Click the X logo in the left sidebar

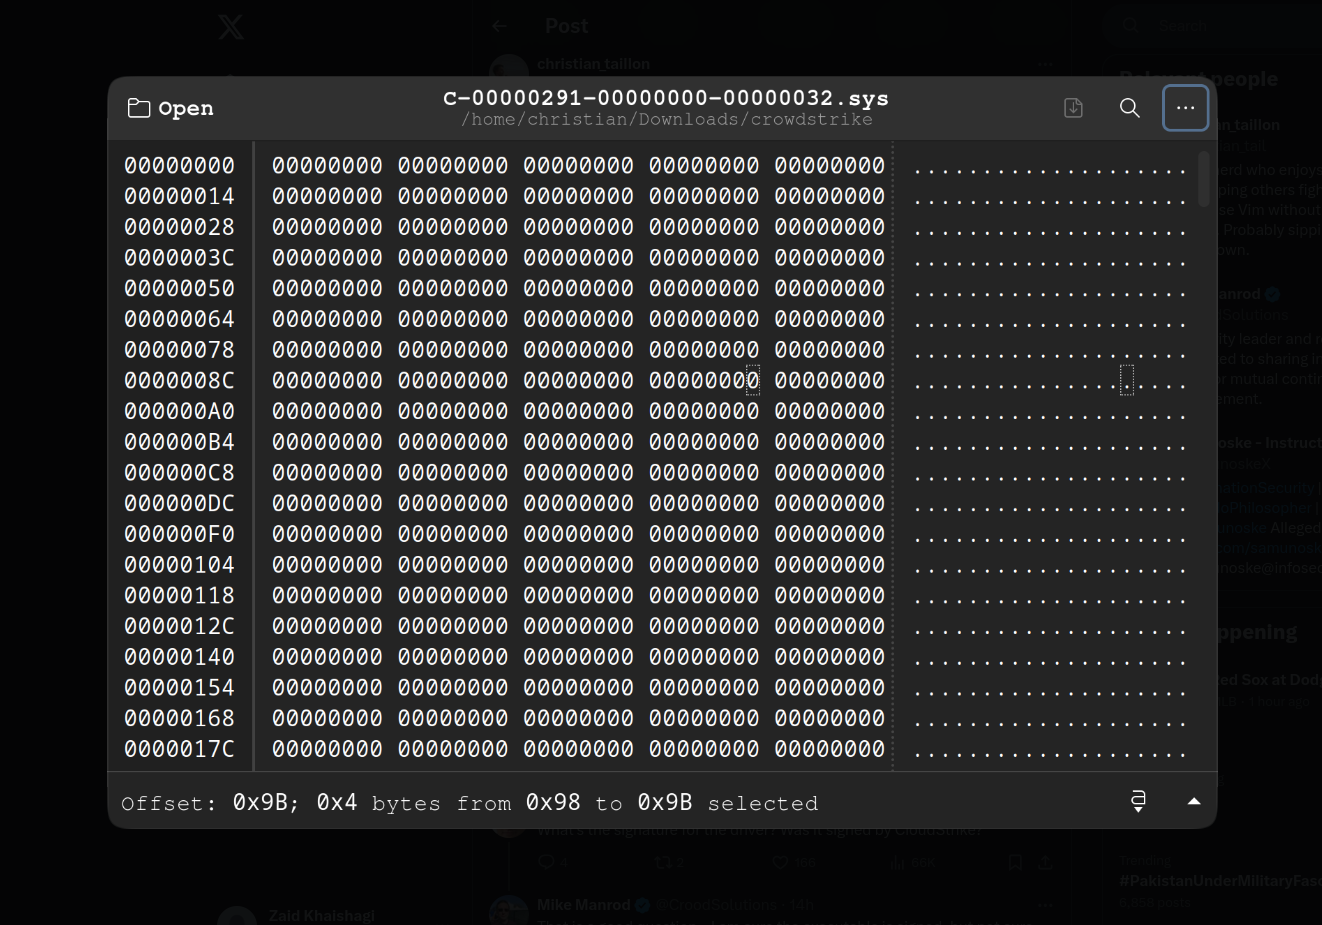[x=230, y=26]
